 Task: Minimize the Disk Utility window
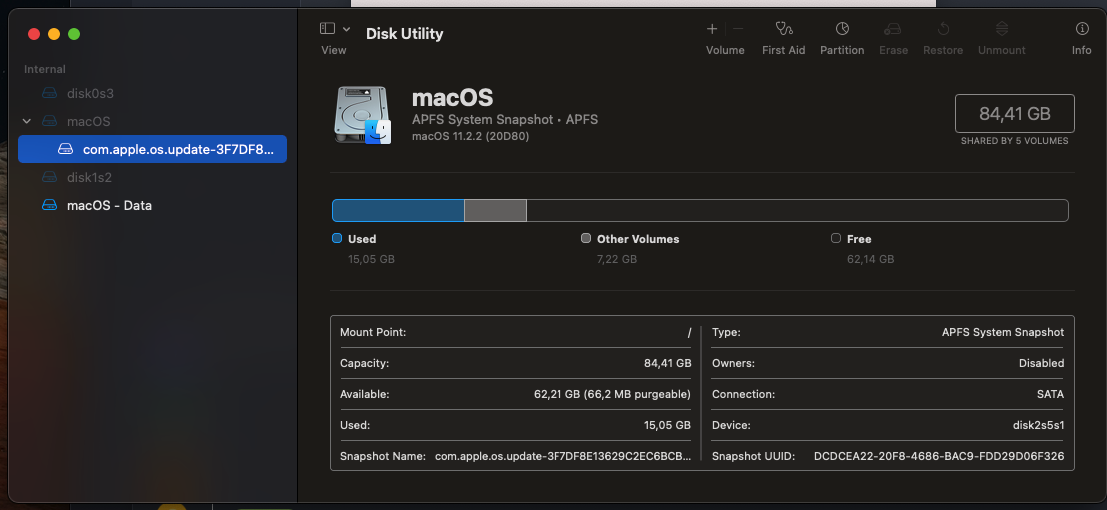pos(54,34)
